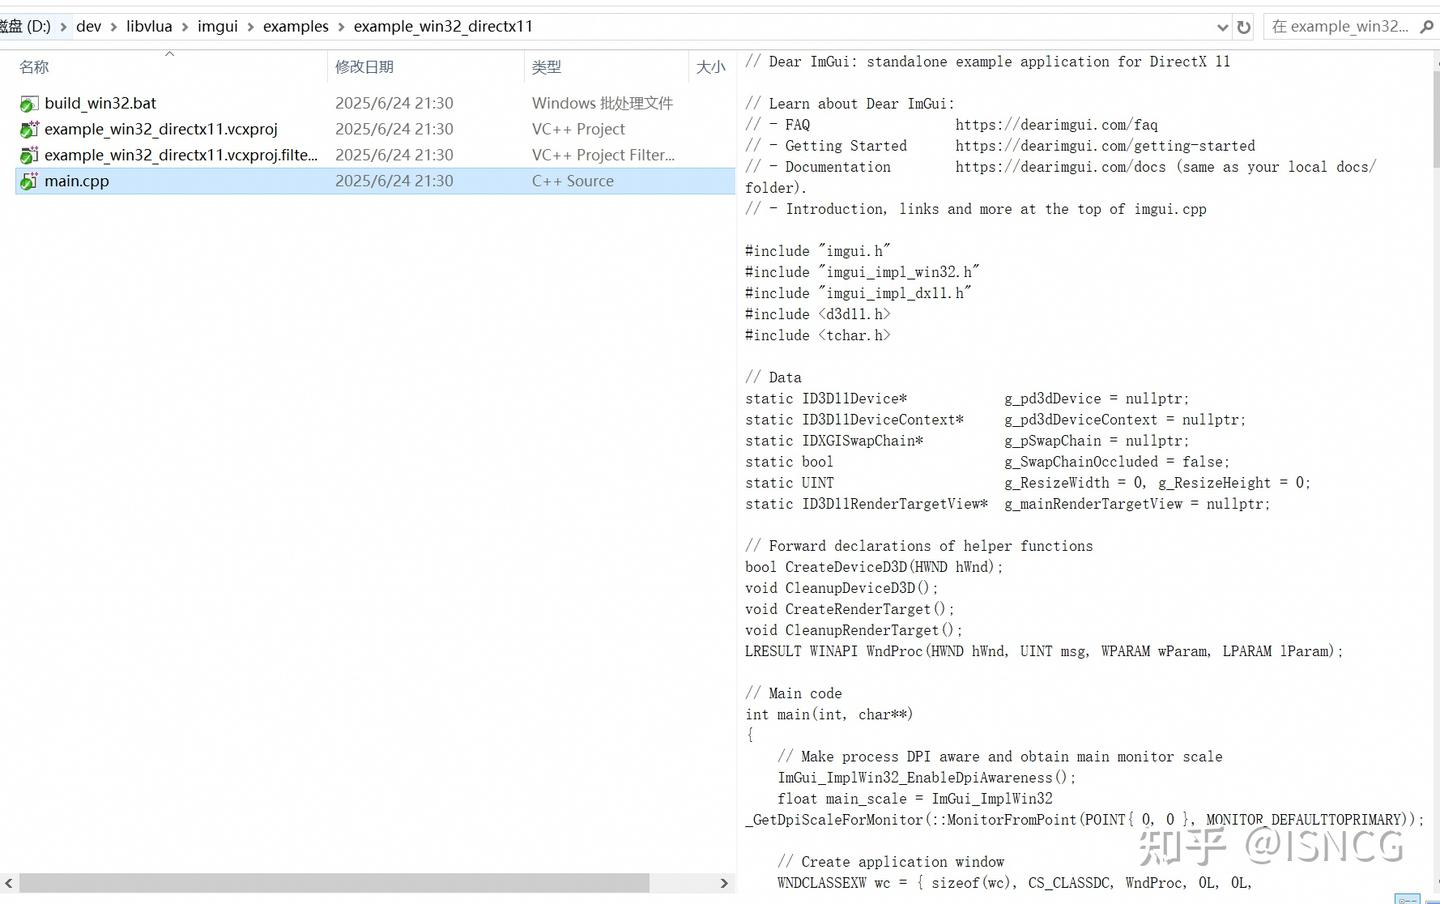This screenshot has height=904, width=1440.
Task: Click the main.cpp file icon
Action: 29,181
